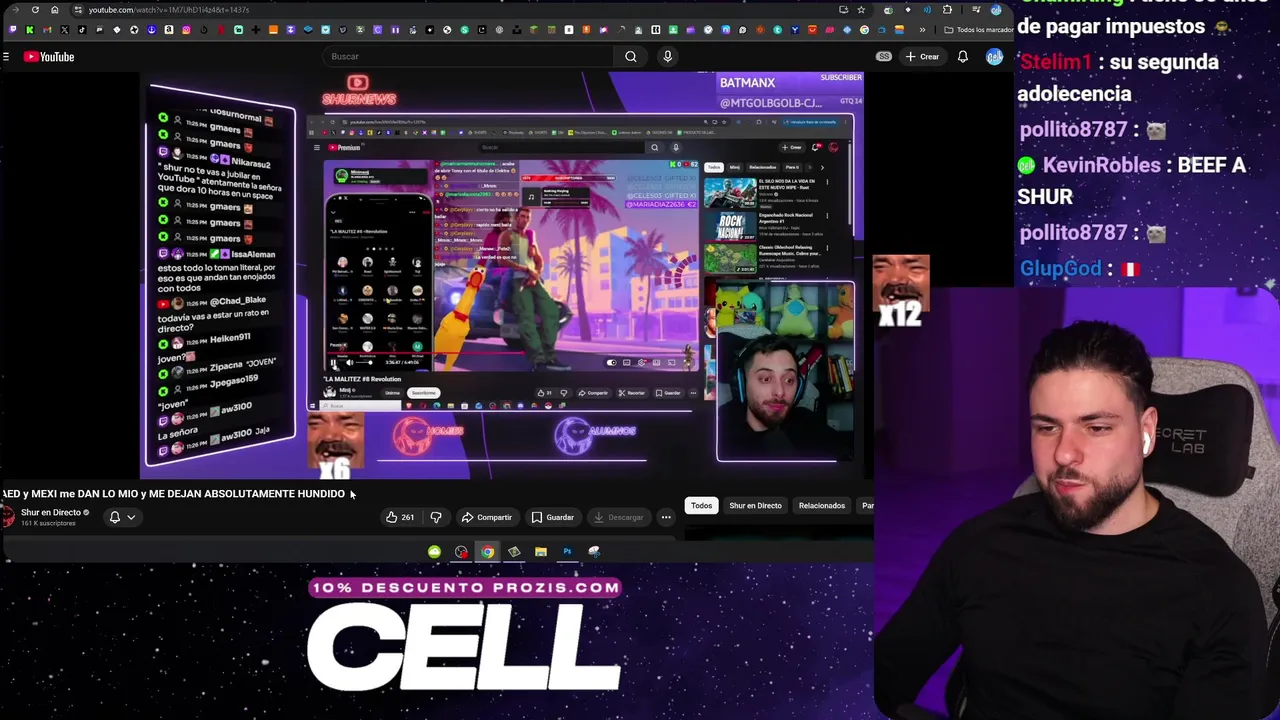Open YouTube notifications bell at top
This screenshot has width=1280, height=720.
tap(962, 57)
